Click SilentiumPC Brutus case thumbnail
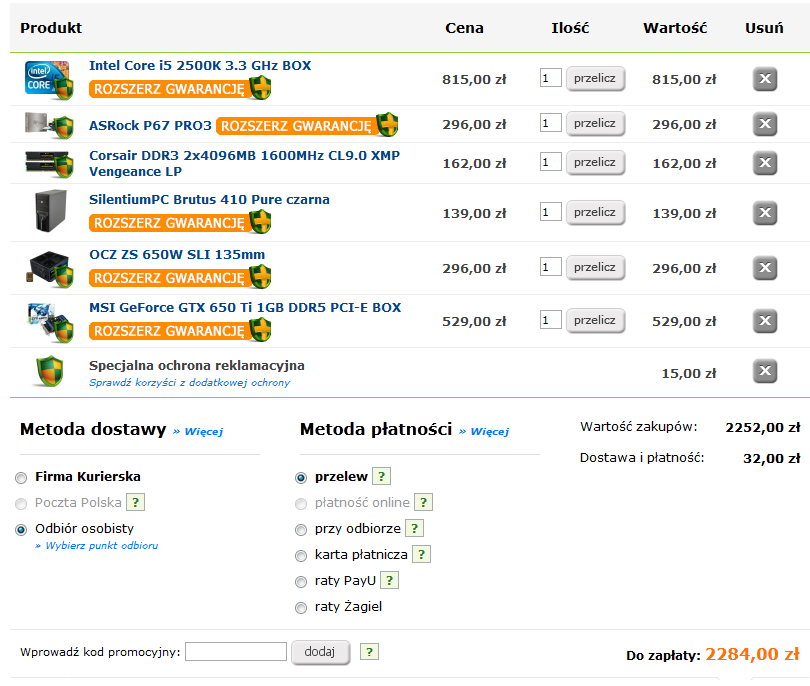The image size is (810, 686). point(50,211)
